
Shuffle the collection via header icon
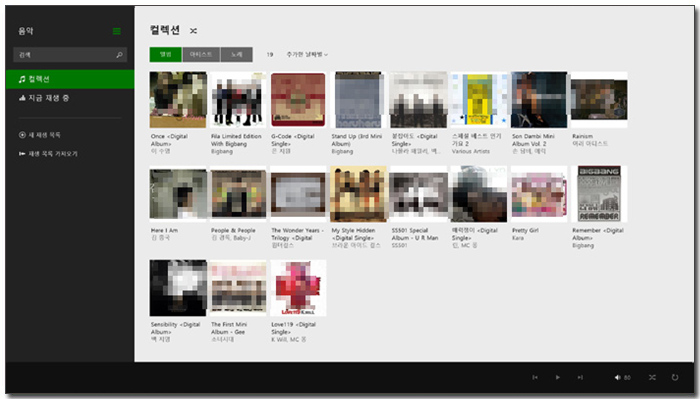click(193, 31)
